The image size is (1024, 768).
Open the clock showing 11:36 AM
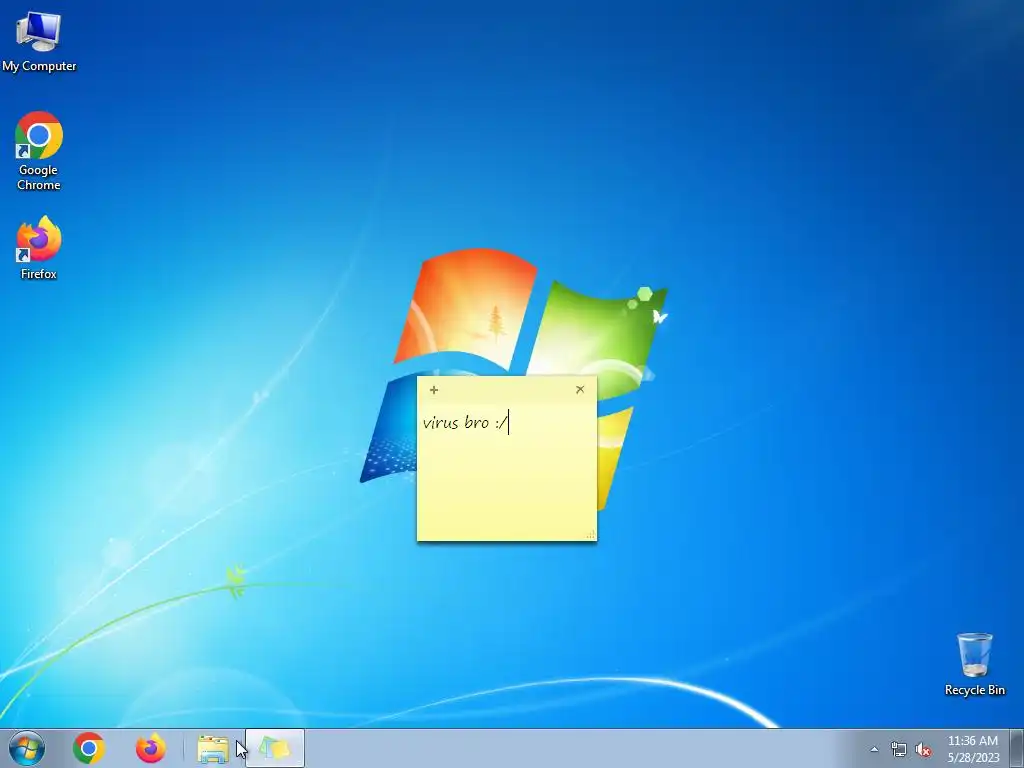point(973,749)
